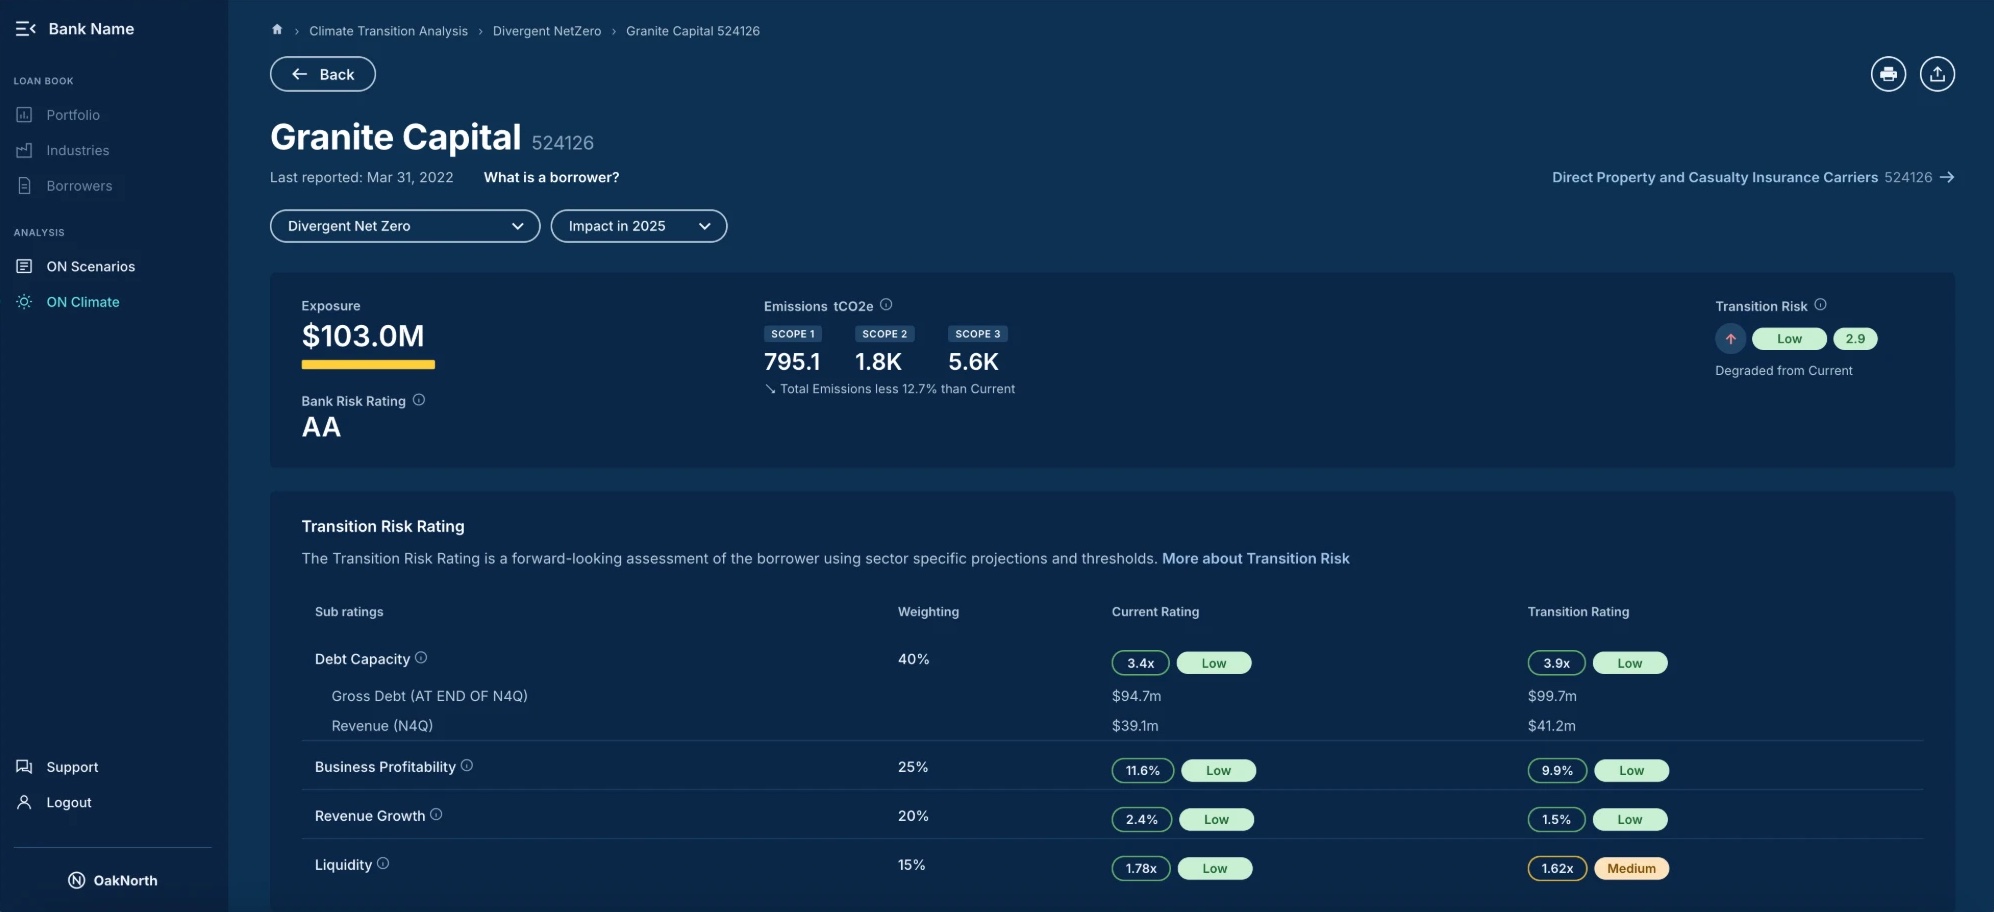Image resolution: width=1994 pixels, height=912 pixels.
Task: Open Industries in sidebar
Action: 78,150
